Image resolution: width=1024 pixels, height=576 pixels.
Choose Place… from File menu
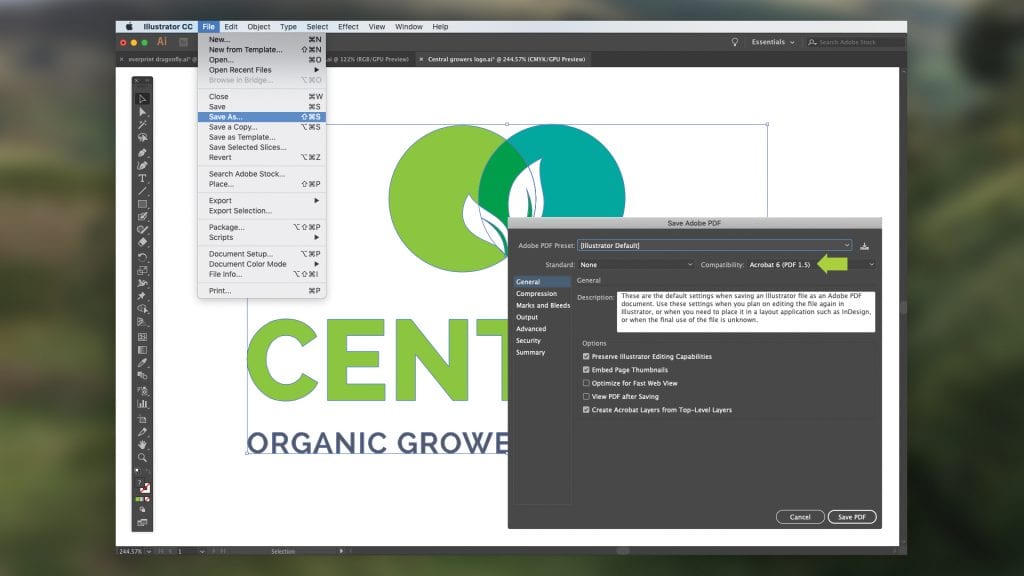tap(262, 184)
